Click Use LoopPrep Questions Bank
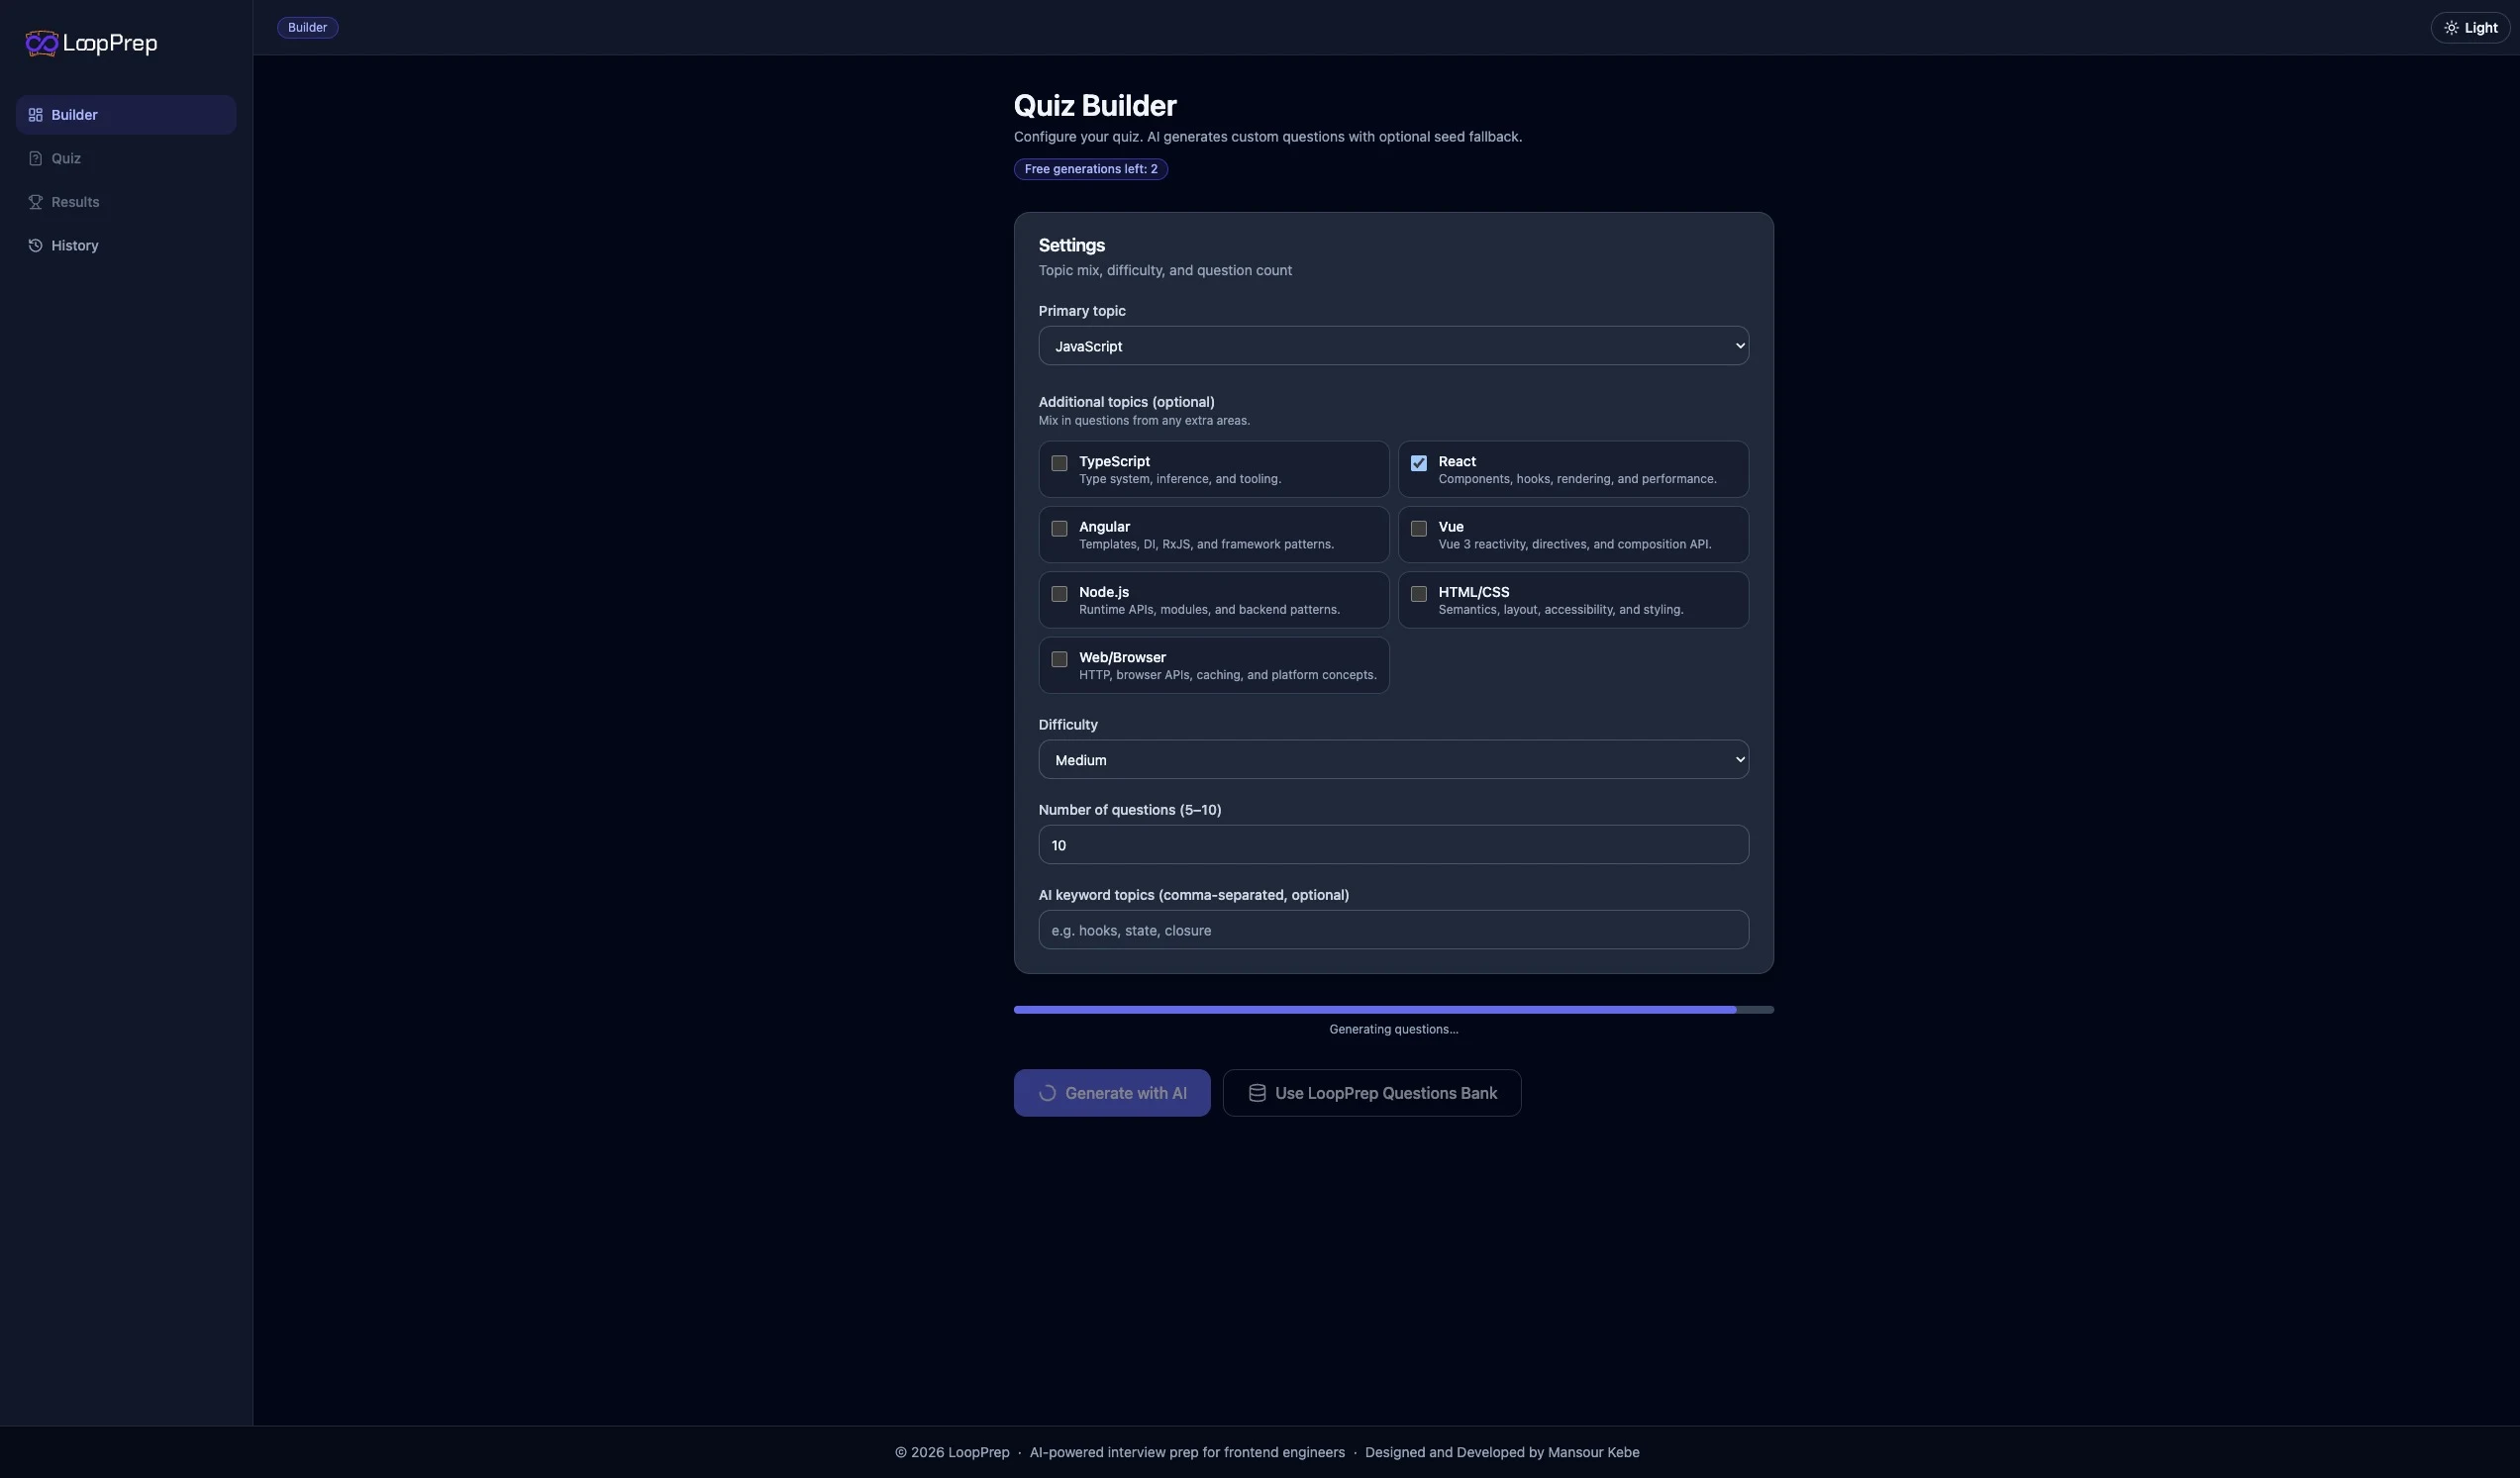Screen dimensions: 2520x1478 1372,1092
